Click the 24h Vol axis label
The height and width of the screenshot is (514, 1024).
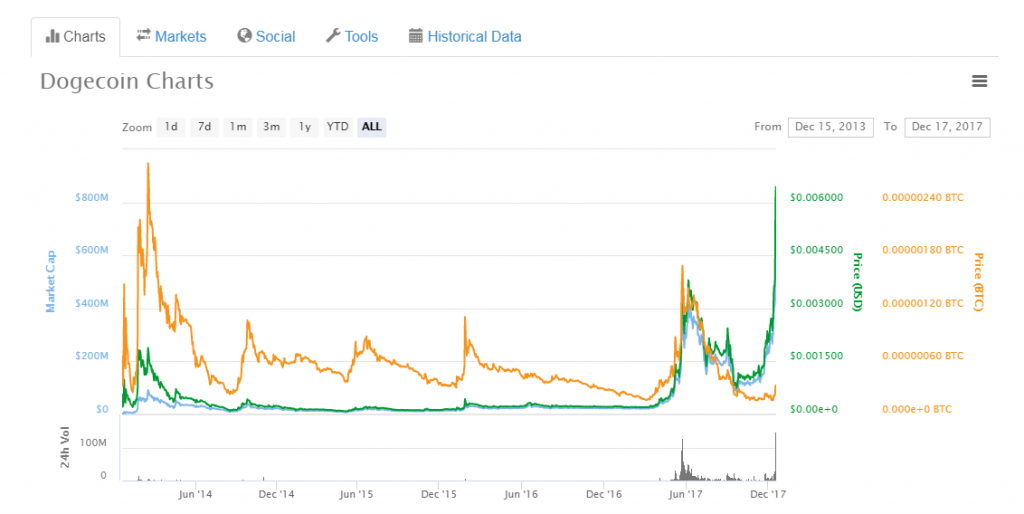pyautogui.click(x=65, y=448)
